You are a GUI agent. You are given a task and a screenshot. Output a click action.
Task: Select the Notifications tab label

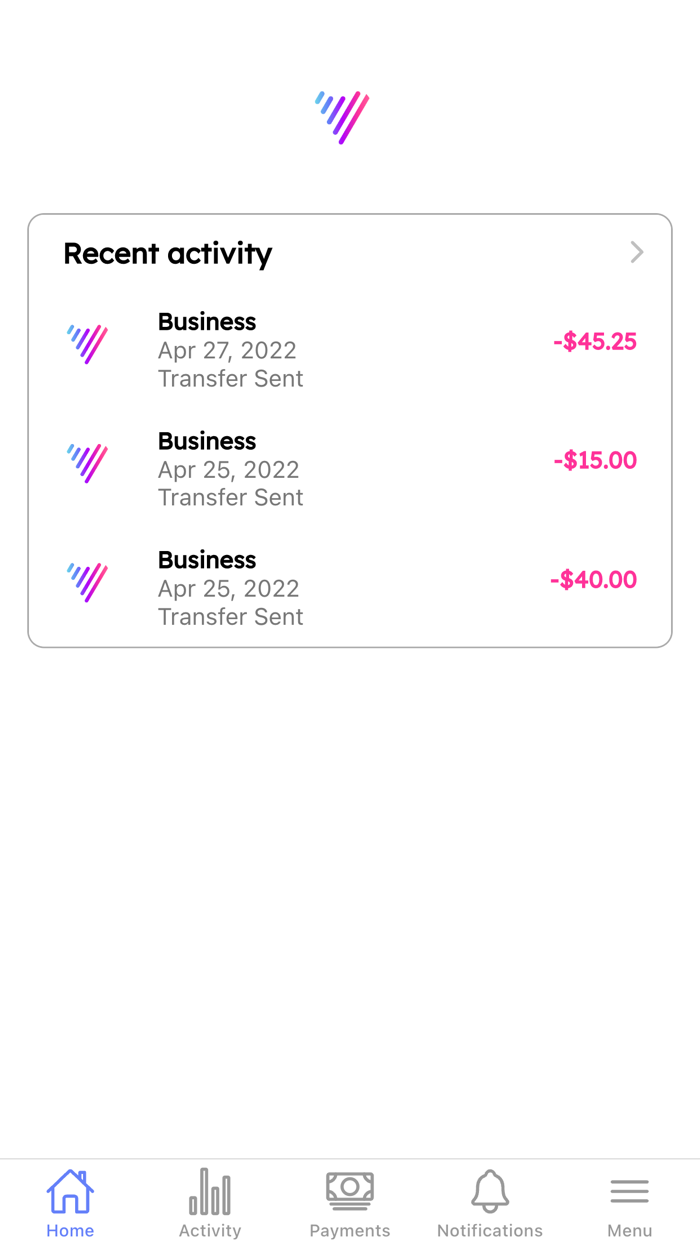tap(490, 1231)
